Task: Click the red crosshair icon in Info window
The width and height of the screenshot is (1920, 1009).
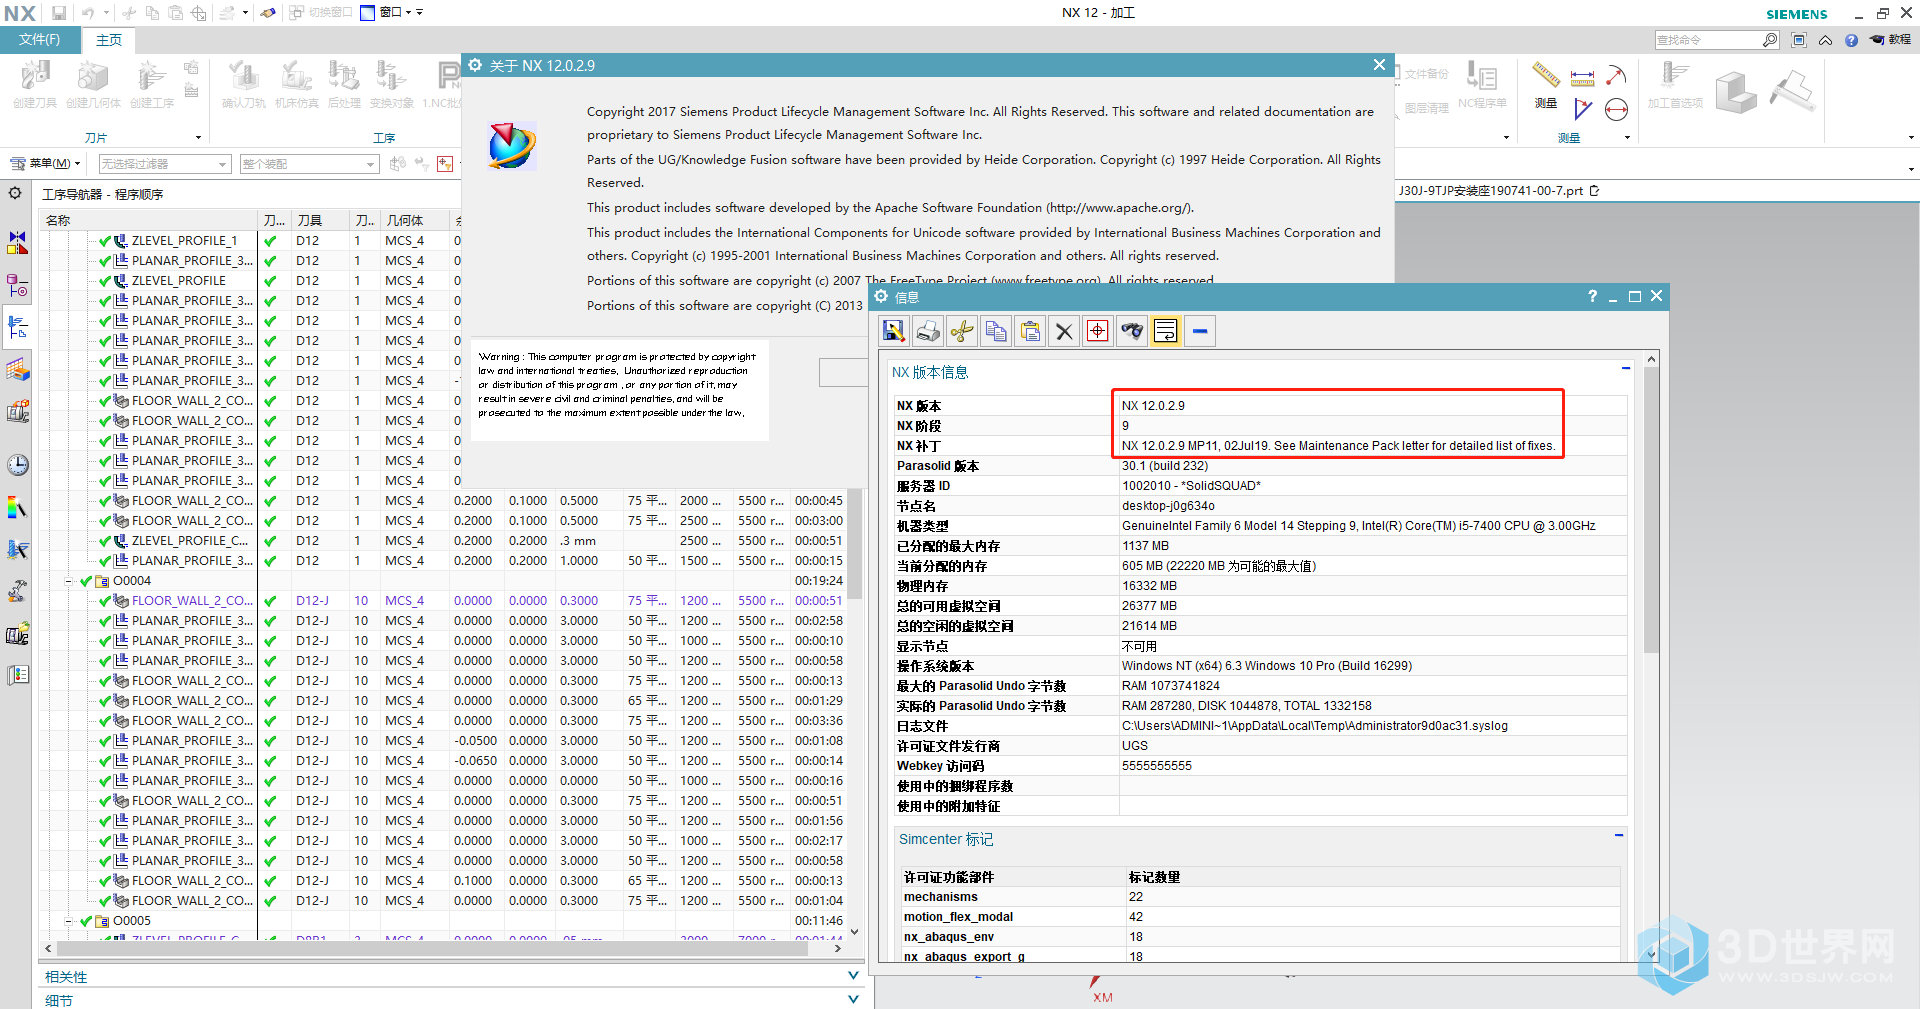Action: (1098, 331)
